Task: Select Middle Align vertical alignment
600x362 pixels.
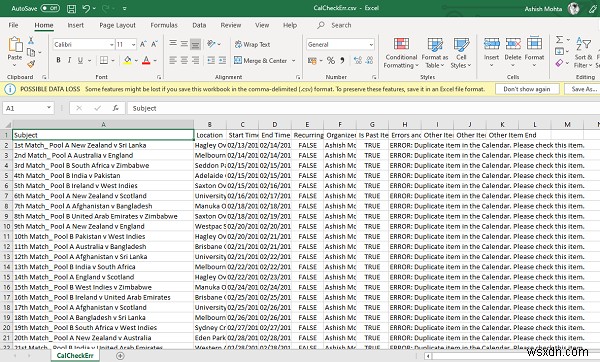Action: (x=184, y=44)
